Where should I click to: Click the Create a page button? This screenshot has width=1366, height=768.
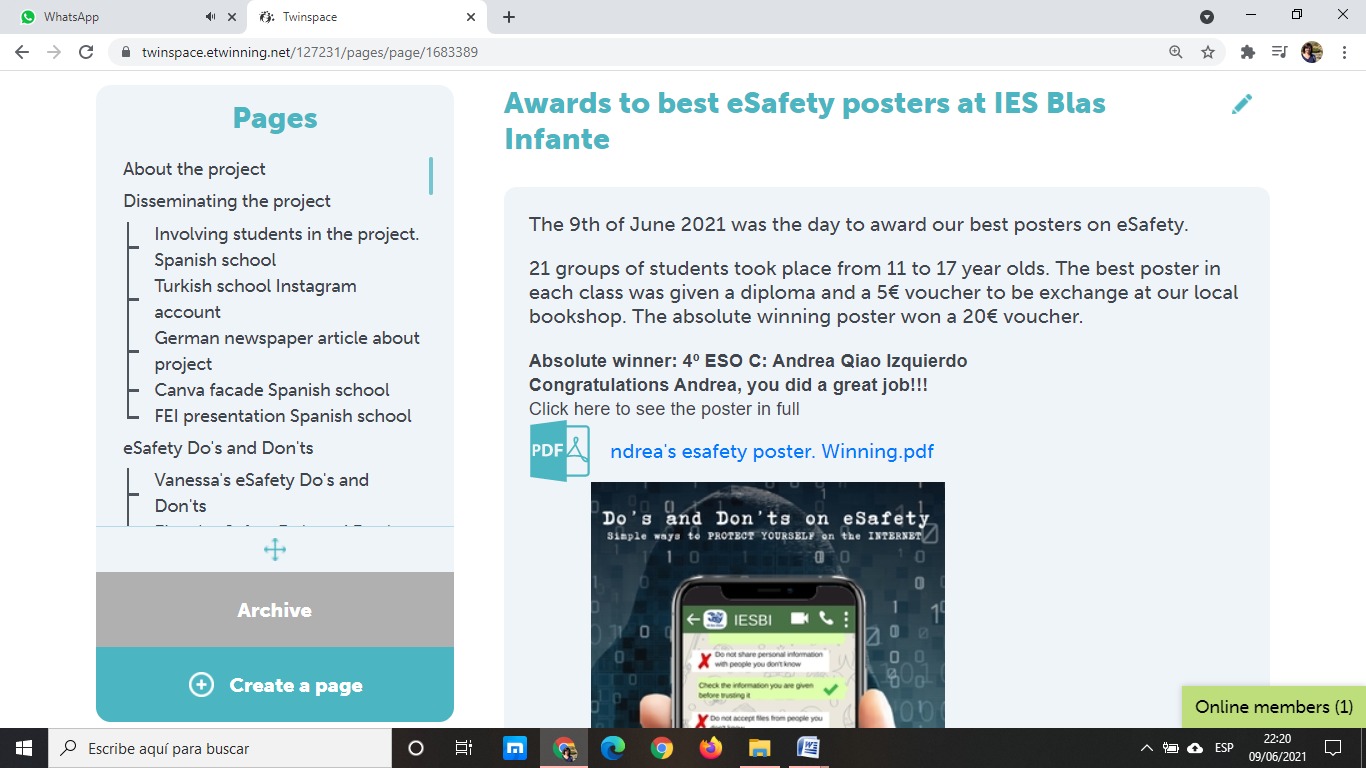coord(275,685)
